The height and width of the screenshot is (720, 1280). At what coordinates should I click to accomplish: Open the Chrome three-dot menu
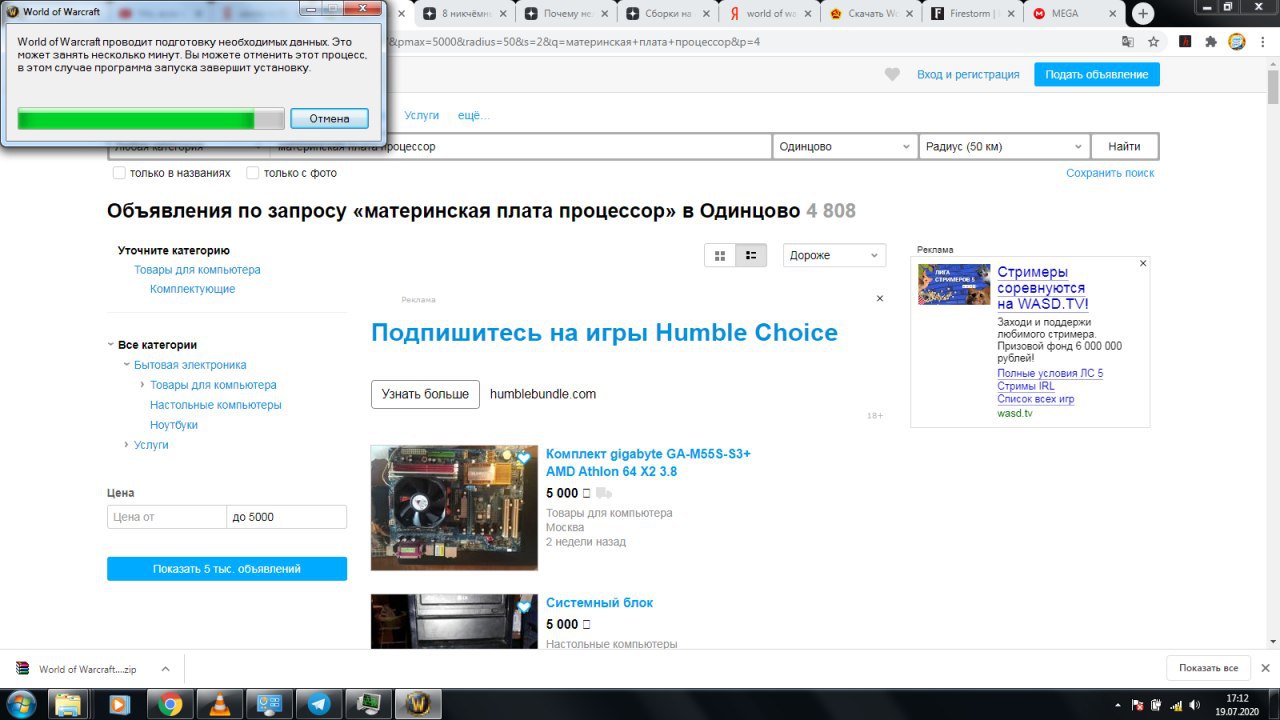click(1261, 42)
